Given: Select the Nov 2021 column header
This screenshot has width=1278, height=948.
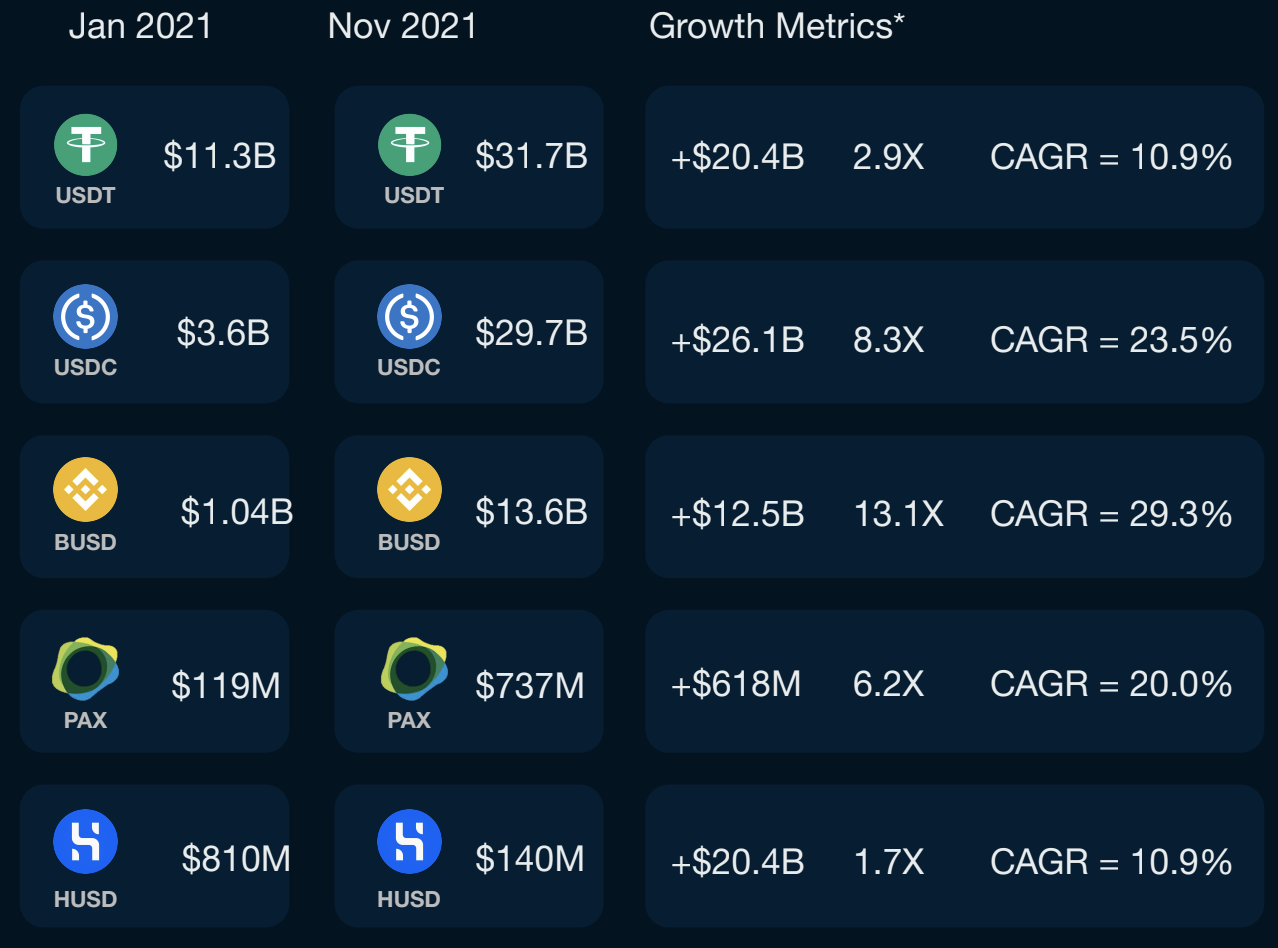Looking at the screenshot, I should [402, 26].
